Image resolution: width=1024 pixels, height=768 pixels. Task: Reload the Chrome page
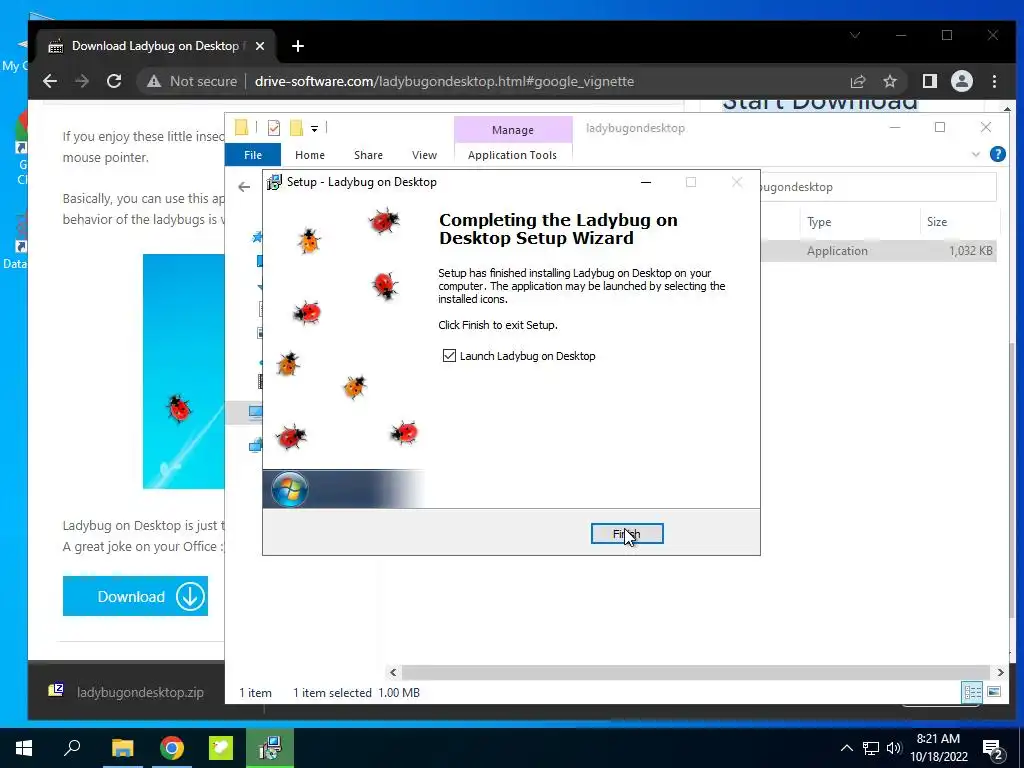point(114,81)
